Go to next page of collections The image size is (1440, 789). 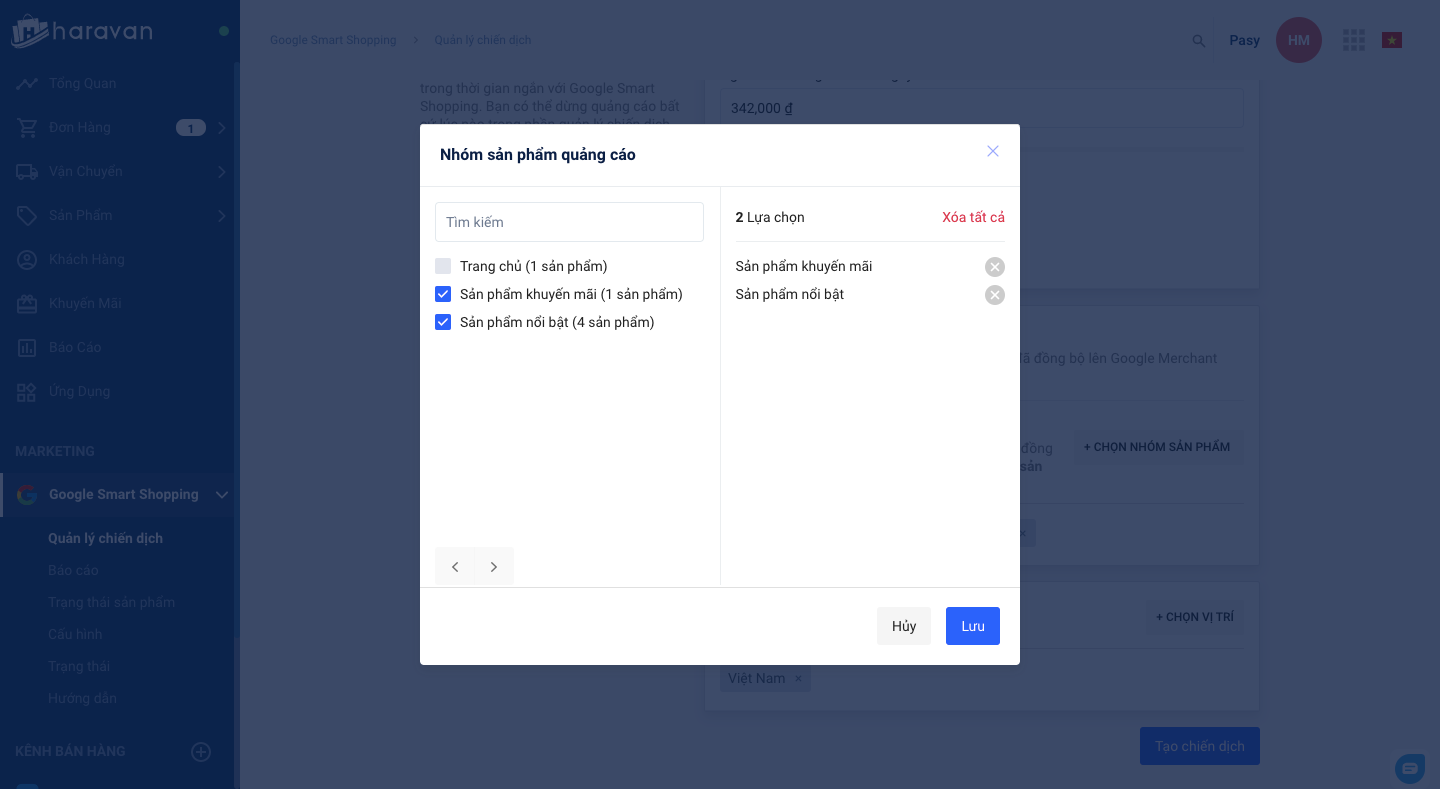(x=494, y=567)
